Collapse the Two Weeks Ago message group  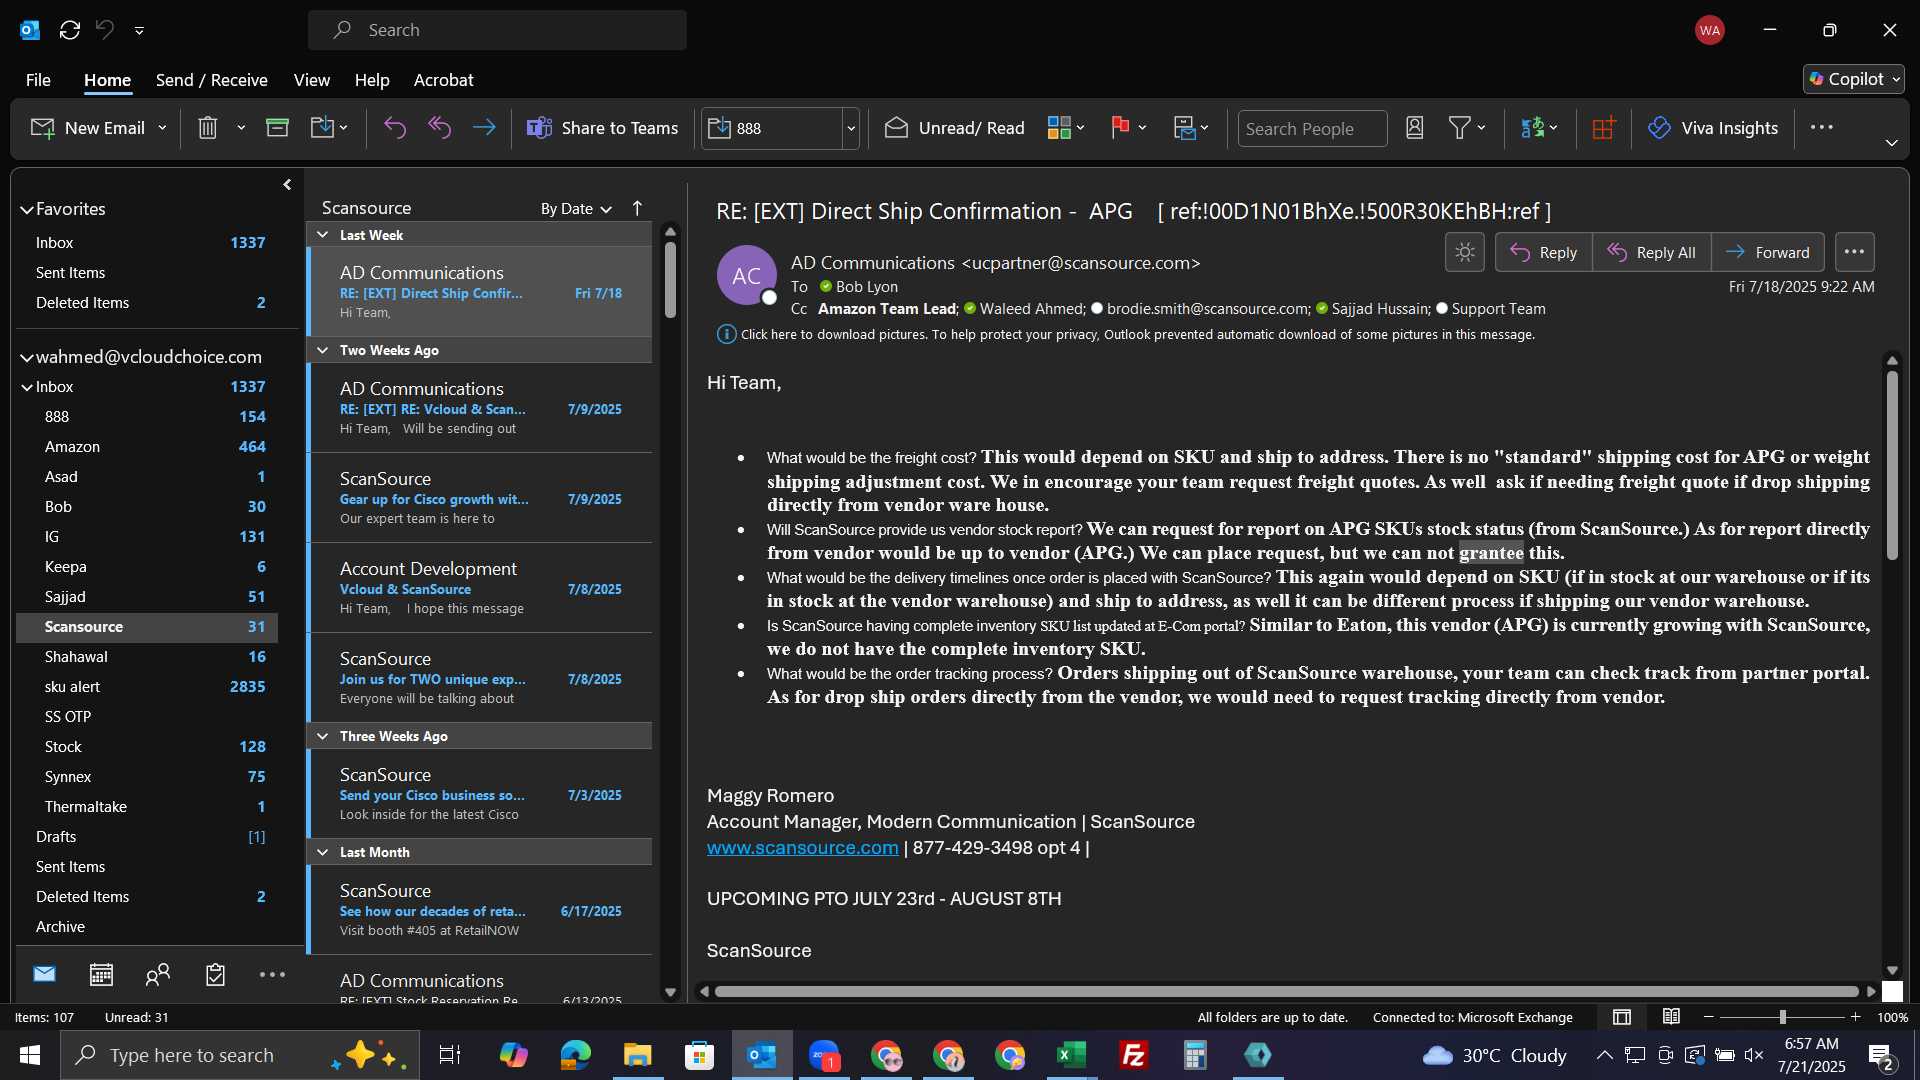(322, 350)
